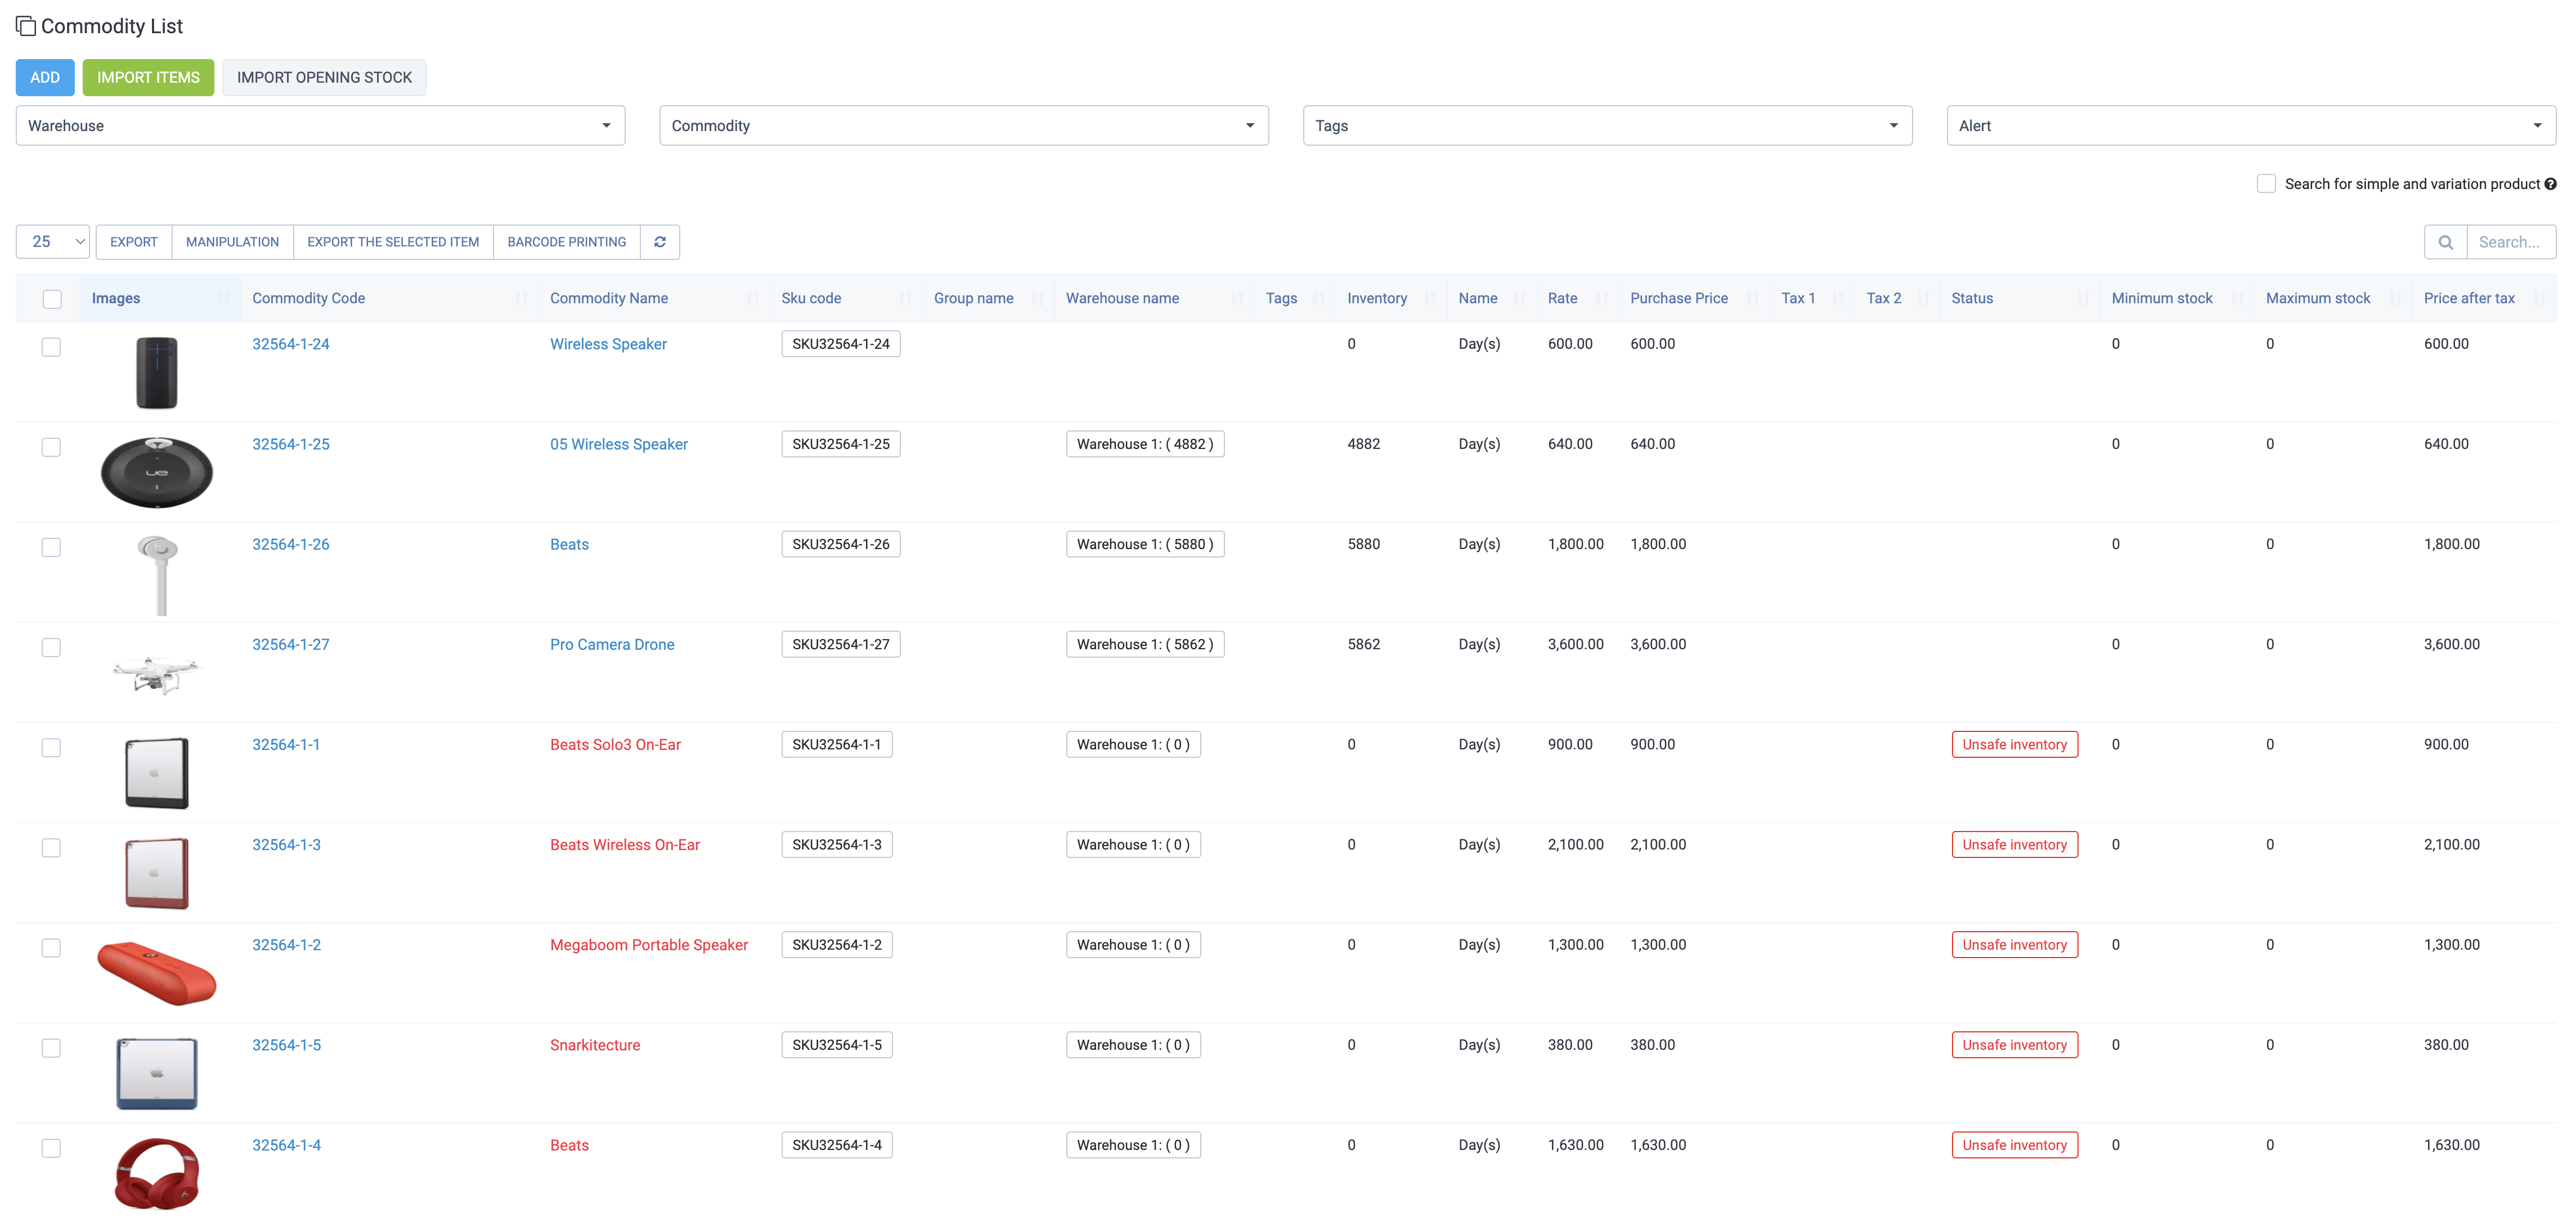Viewport: 2576px width, 1222px height.
Task: Open the Warehouse filter dropdown
Action: (320, 126)
